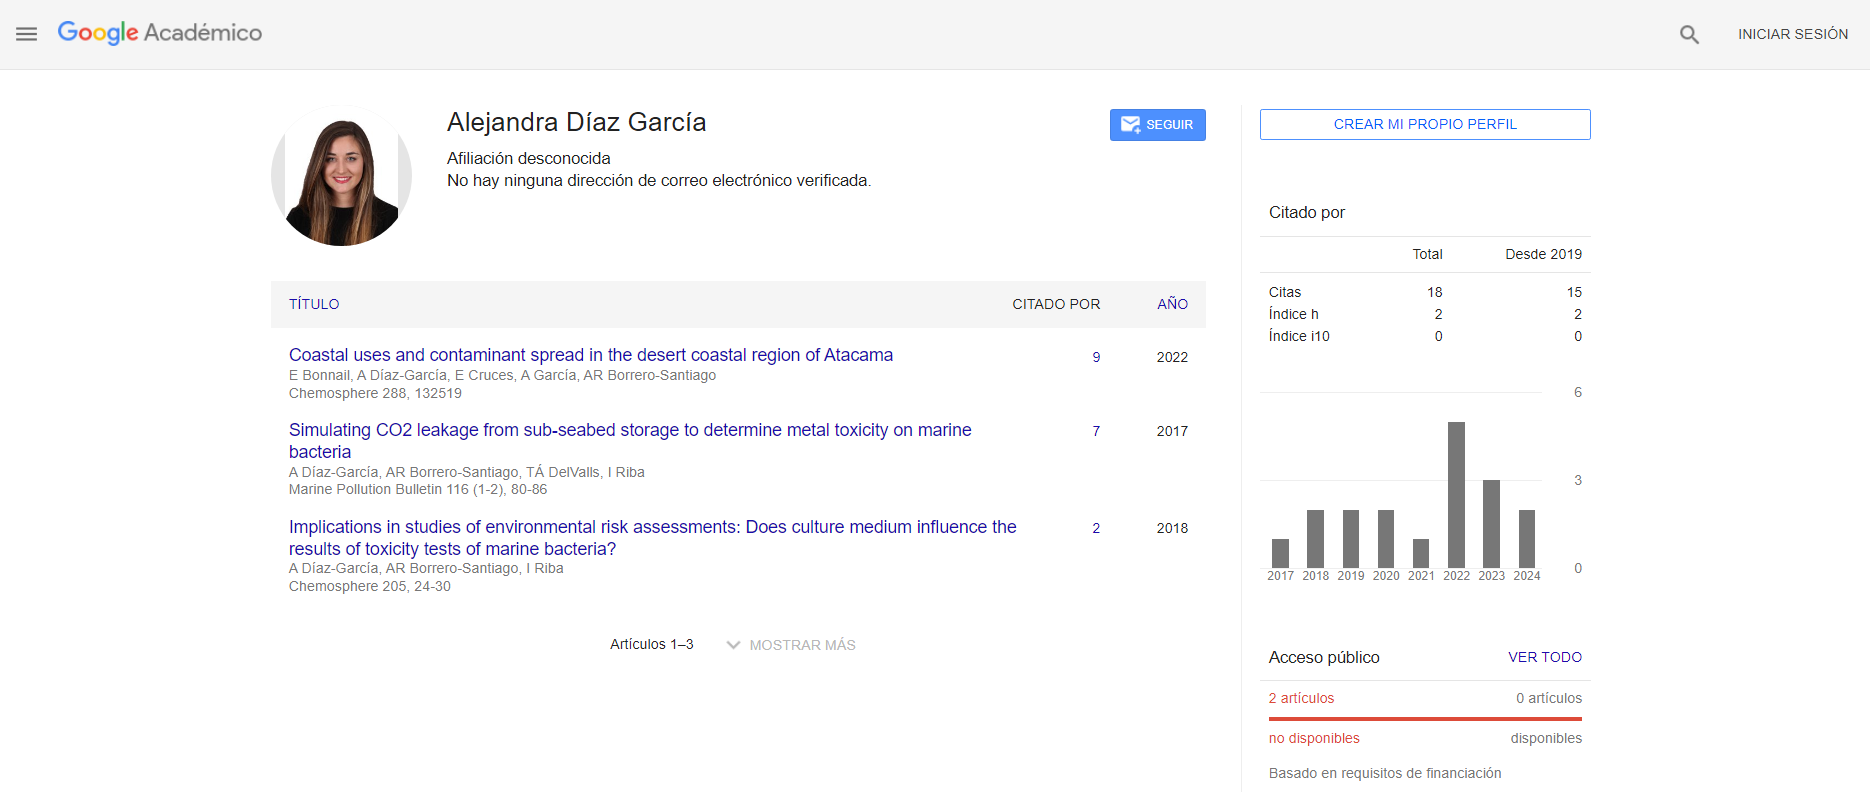Sort publications by TÍTULO column header

pyautogui.click(x=314, y=304)
